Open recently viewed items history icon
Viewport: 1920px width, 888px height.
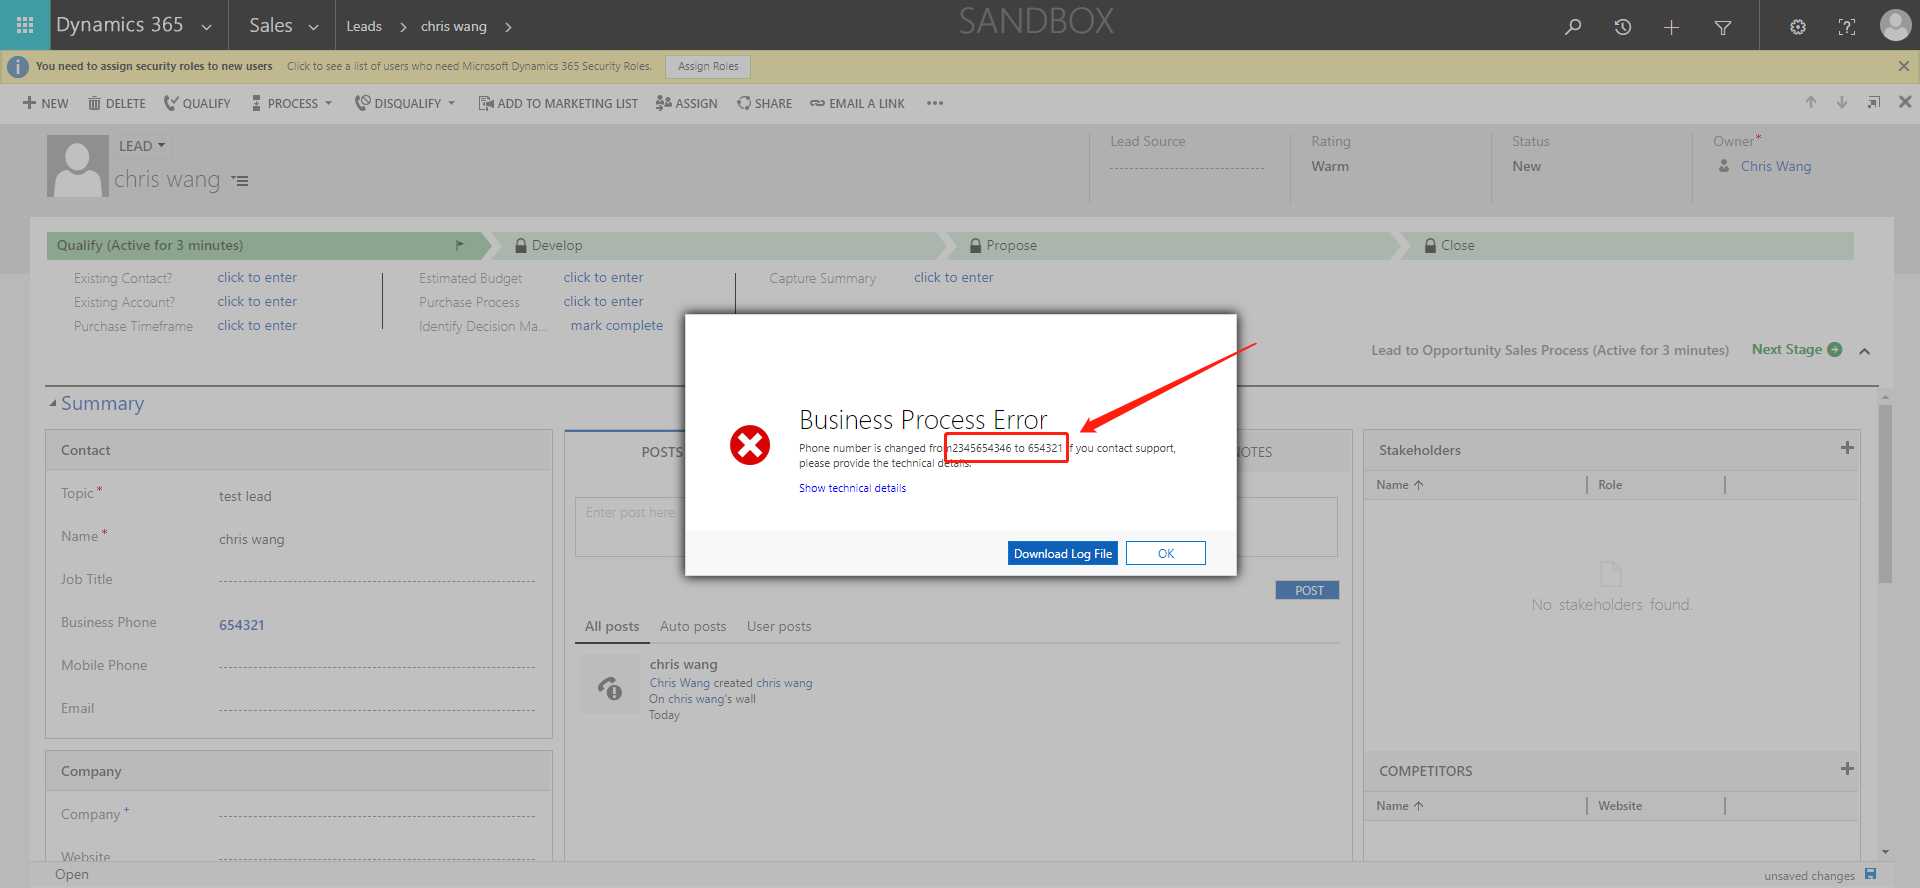click(1622, 27)
